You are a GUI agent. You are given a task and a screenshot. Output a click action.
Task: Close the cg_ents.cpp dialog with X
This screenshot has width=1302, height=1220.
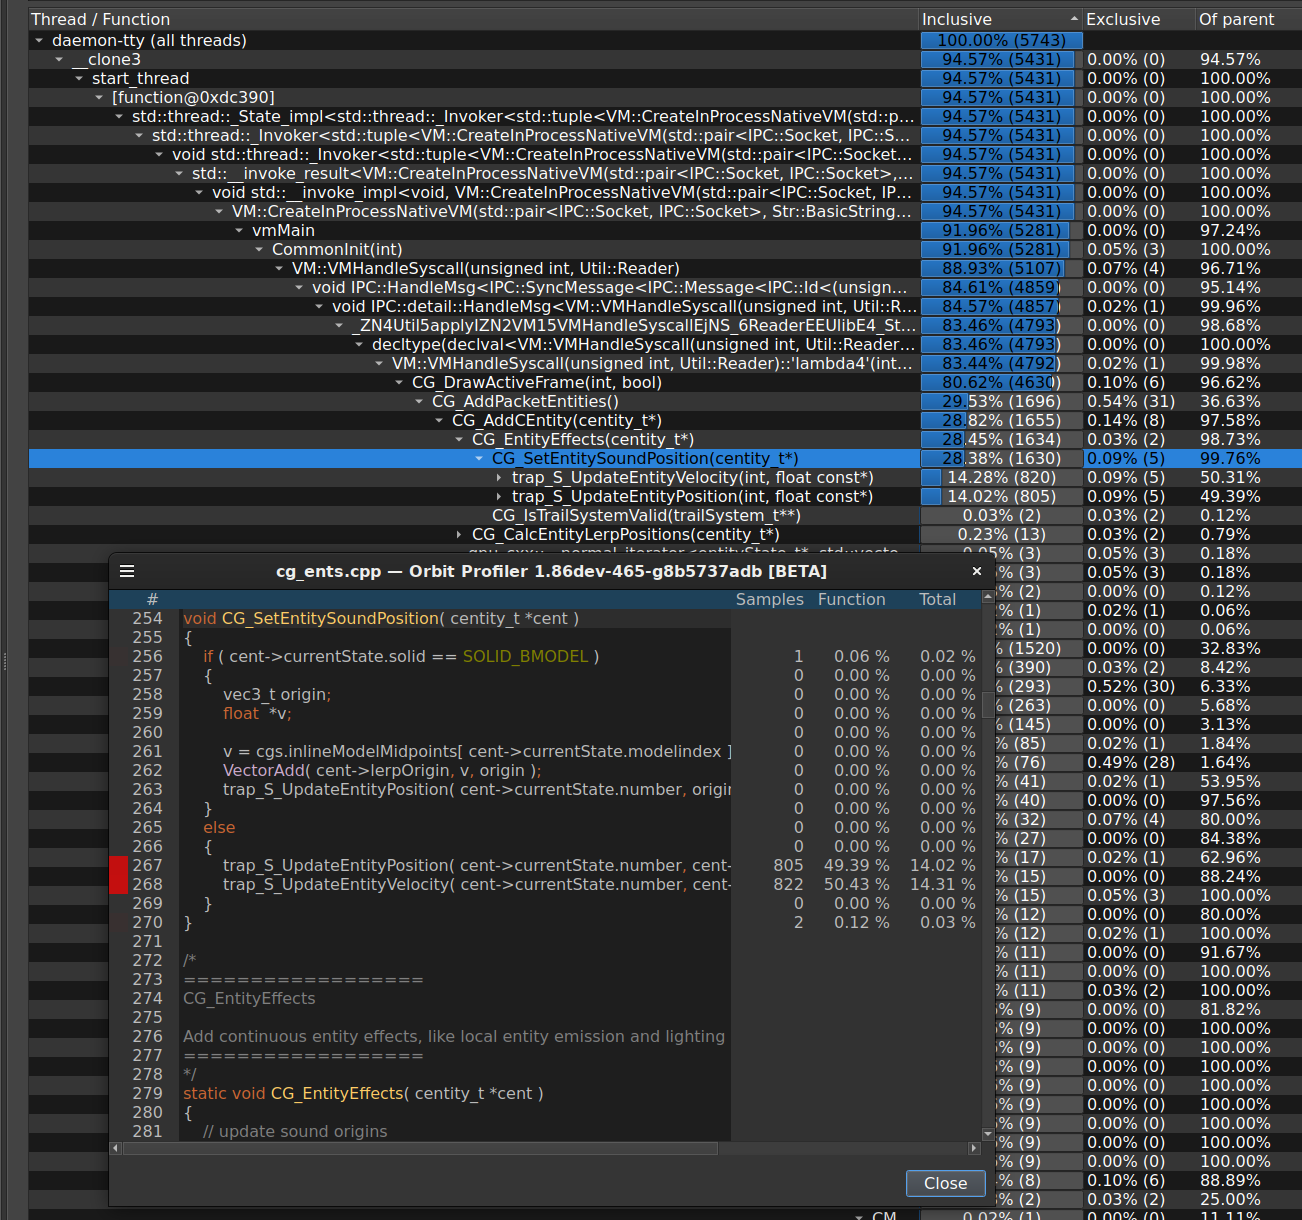coord(977,571)
